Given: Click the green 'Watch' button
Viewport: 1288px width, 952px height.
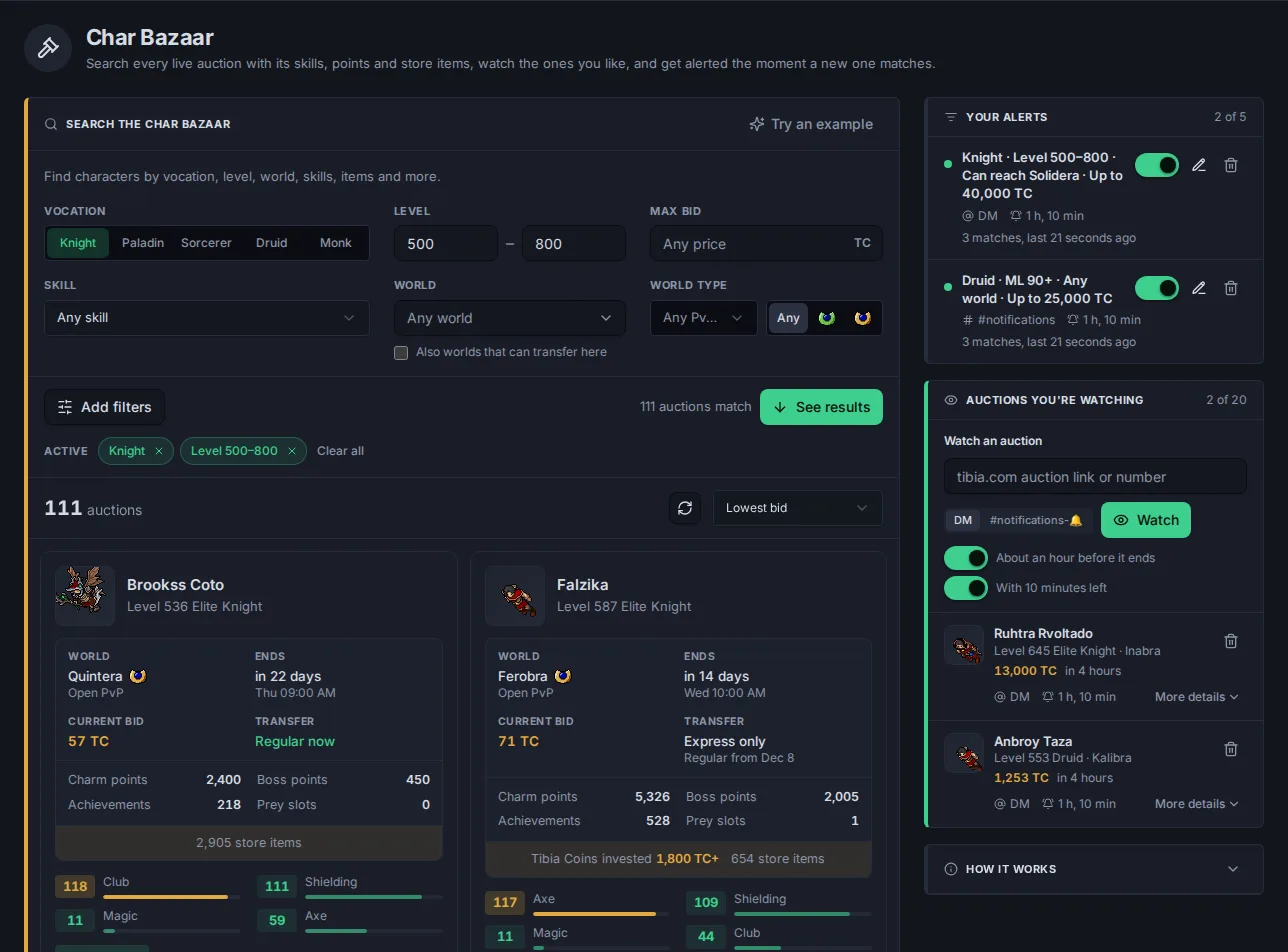Looking at the screenshot, I should (1146, 520).
